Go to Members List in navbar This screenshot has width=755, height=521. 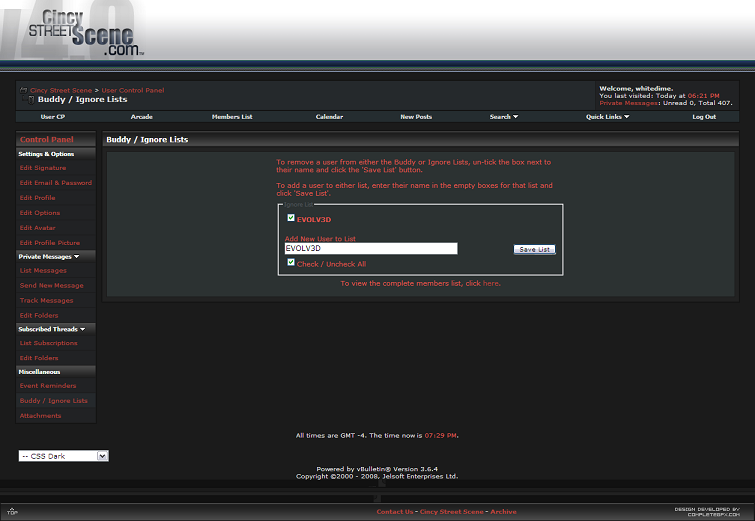click(x=232, y=117)
